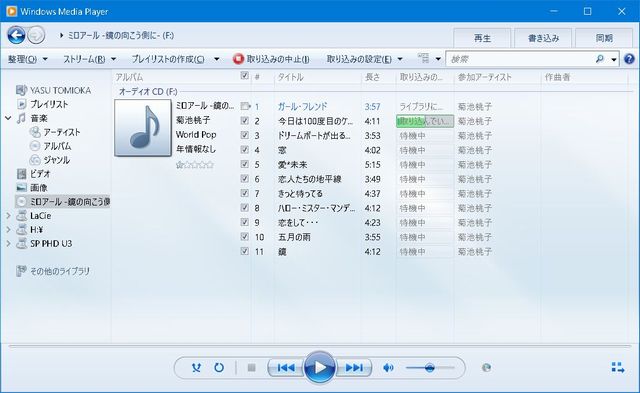Image resolution: width=640 pixels, height=393 pixels.
Task: Toggle the select-all checkbox in header
Action: pos(244,75)
